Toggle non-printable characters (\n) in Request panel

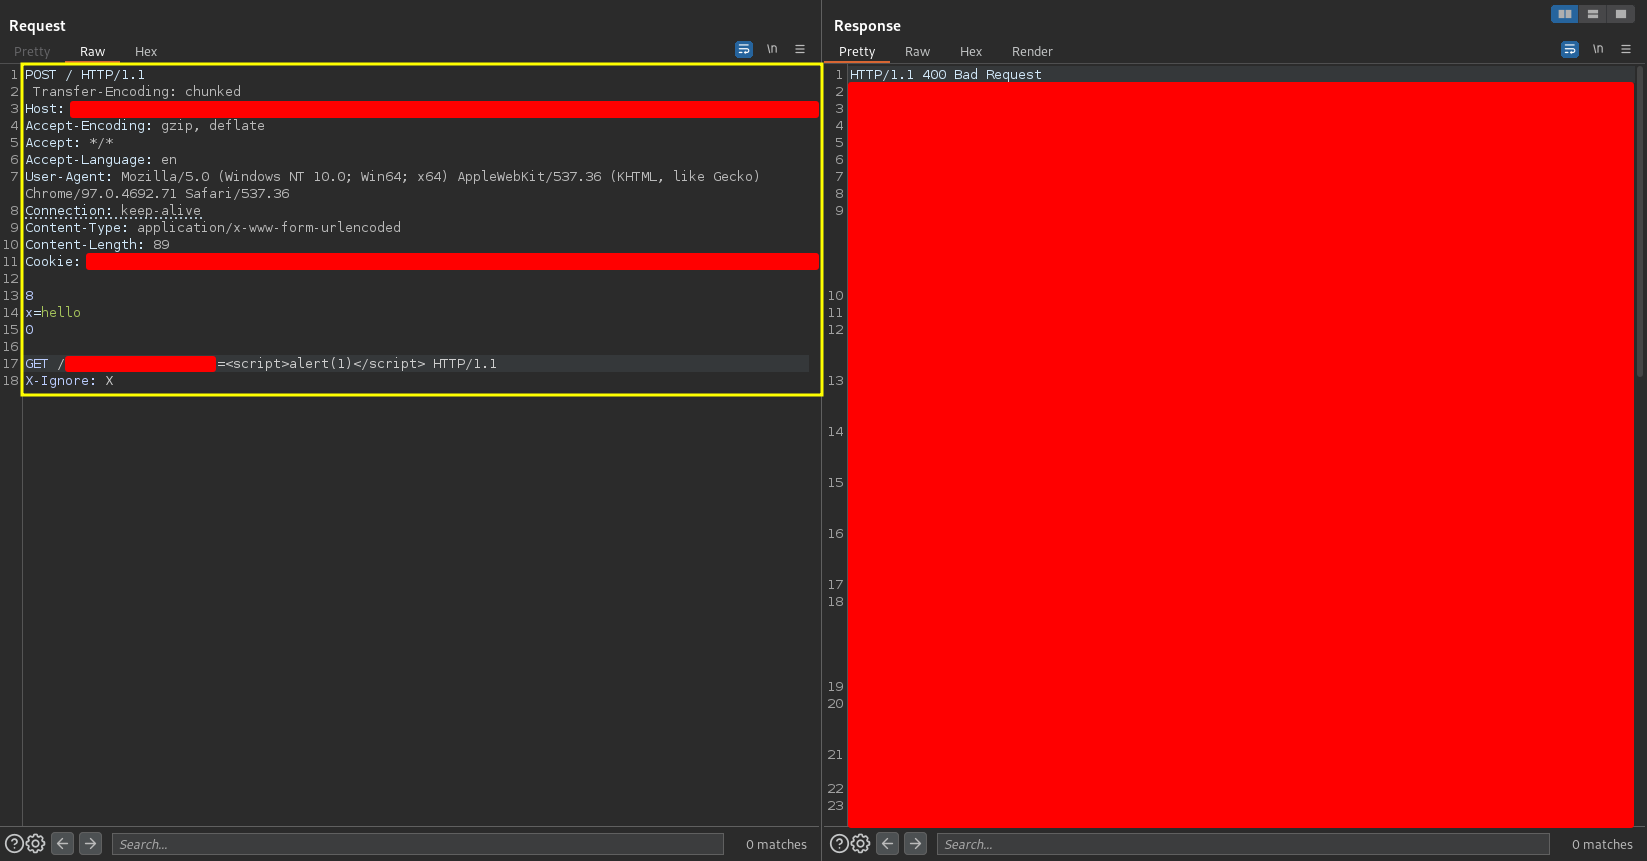[x=772, y=49]
